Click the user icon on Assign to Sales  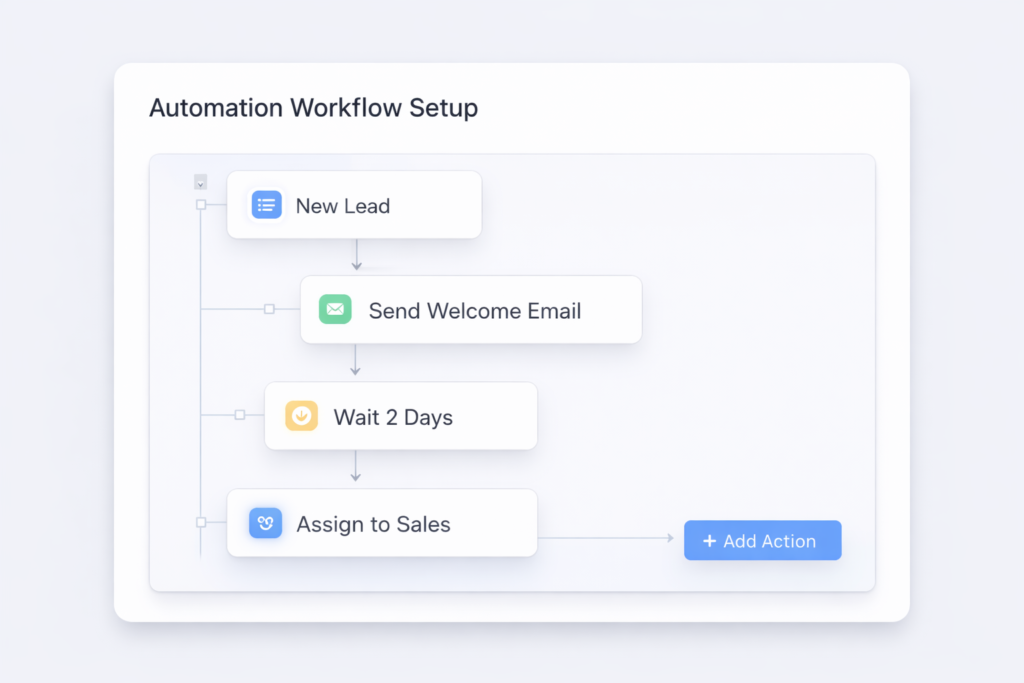tap(264, 523)
